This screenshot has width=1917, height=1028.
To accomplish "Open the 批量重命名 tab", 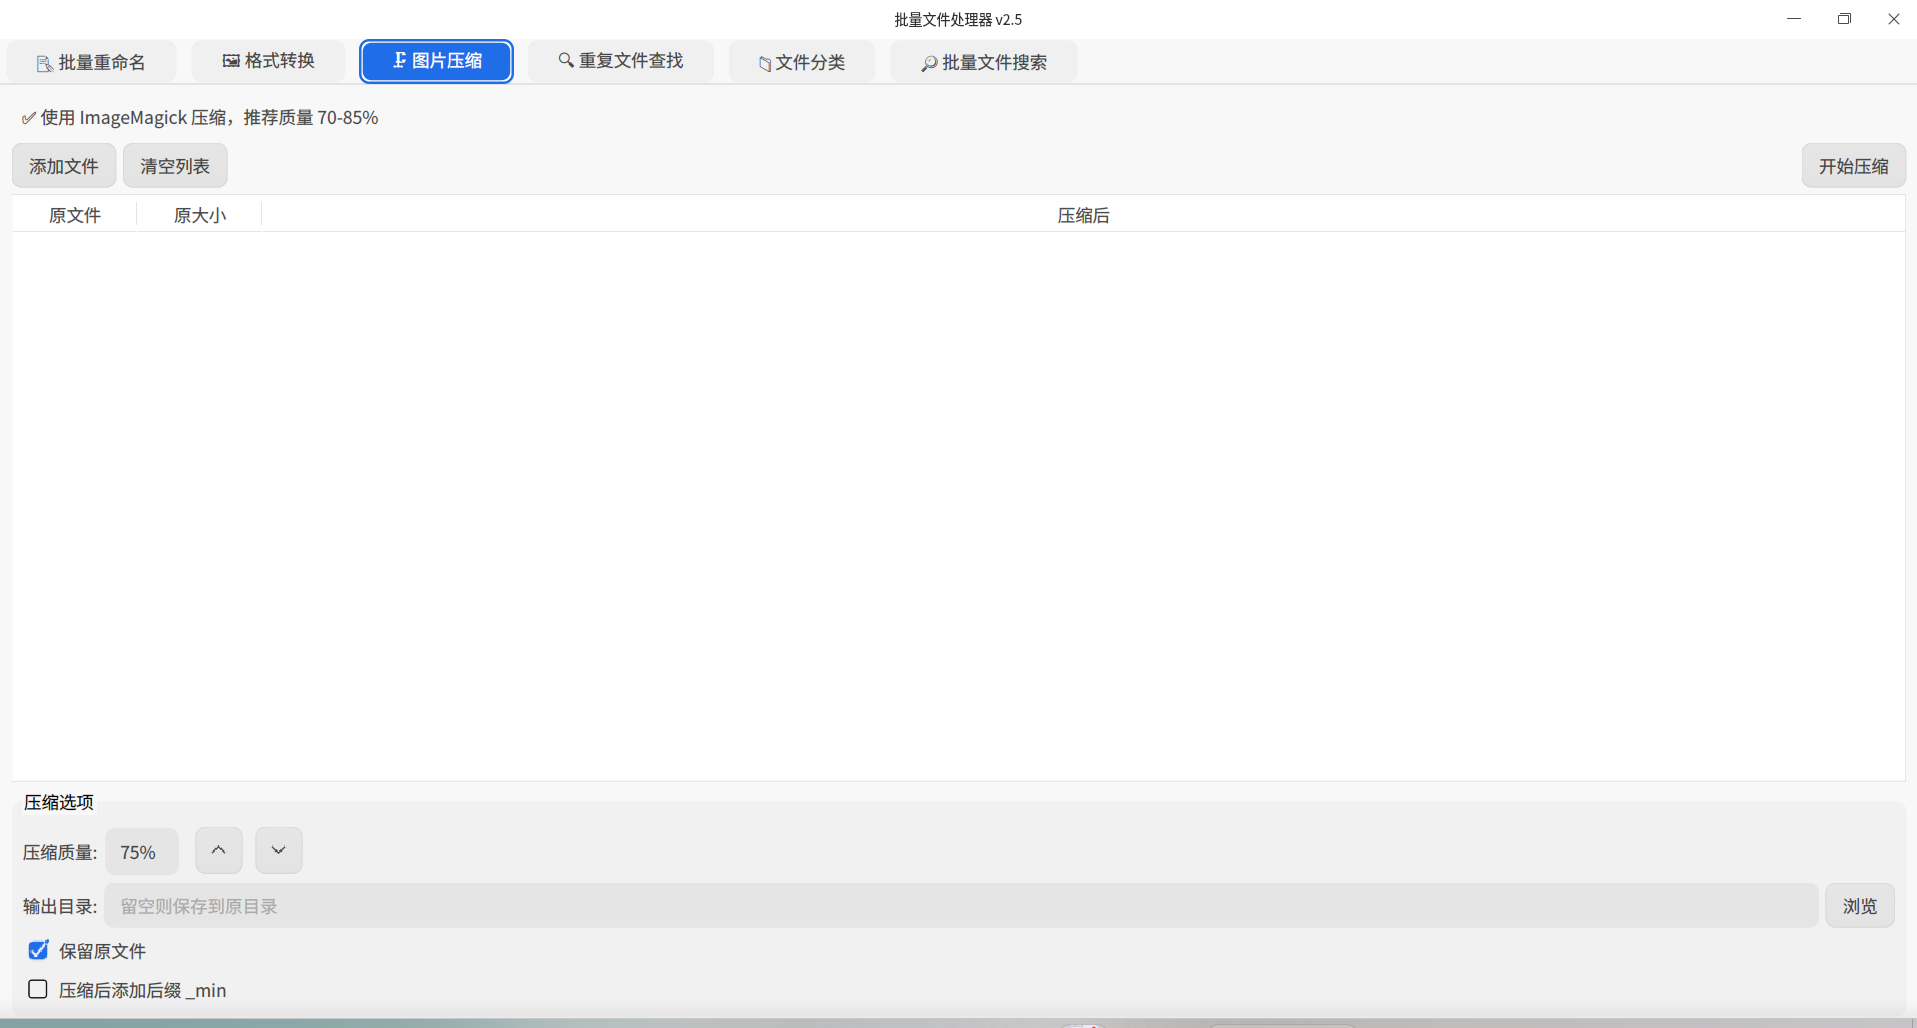I will point(91,62).
